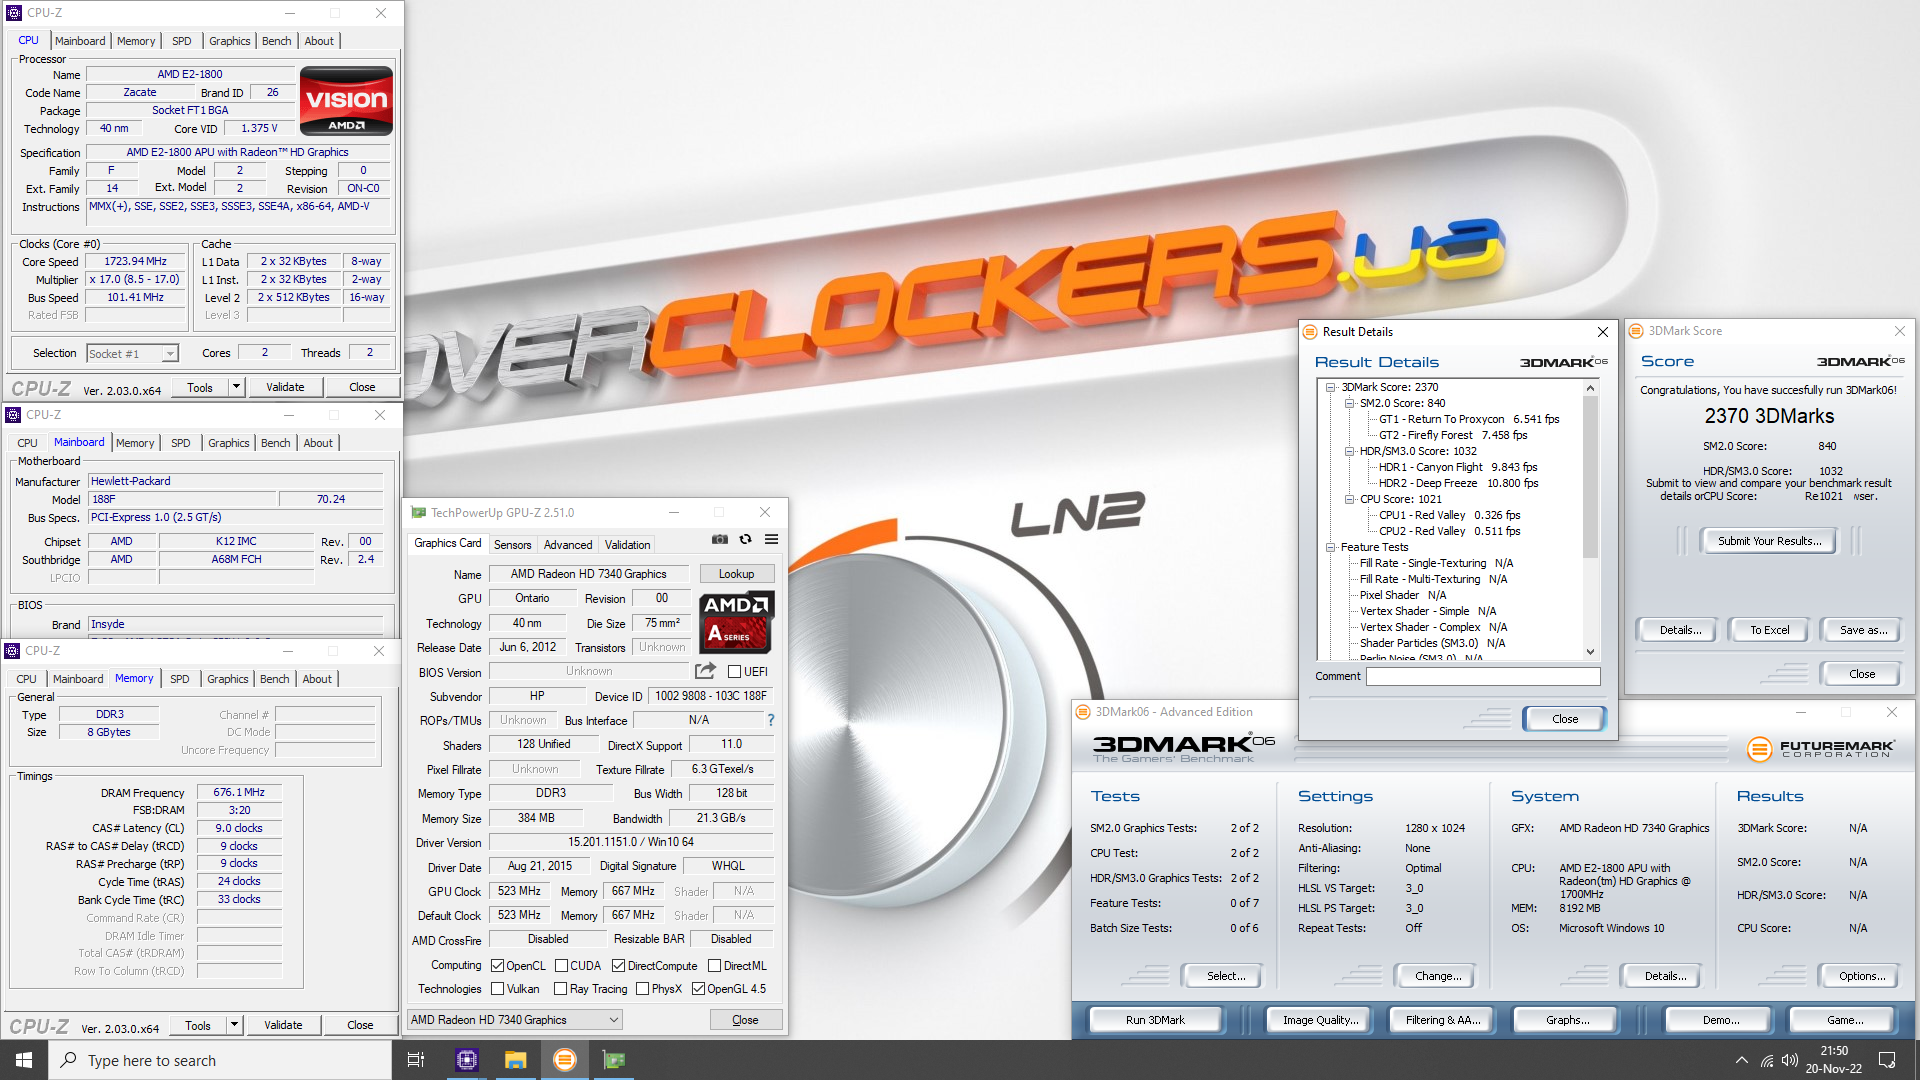Viewport: 1920px width, 1080px height.
Task: Click Validate in the top CPU-Z window
Action: click(x=285, y=387)
